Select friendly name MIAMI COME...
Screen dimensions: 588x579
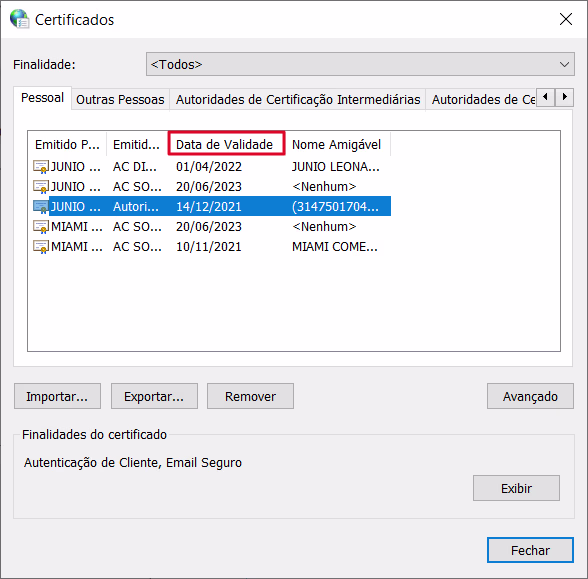pos(335,246)
